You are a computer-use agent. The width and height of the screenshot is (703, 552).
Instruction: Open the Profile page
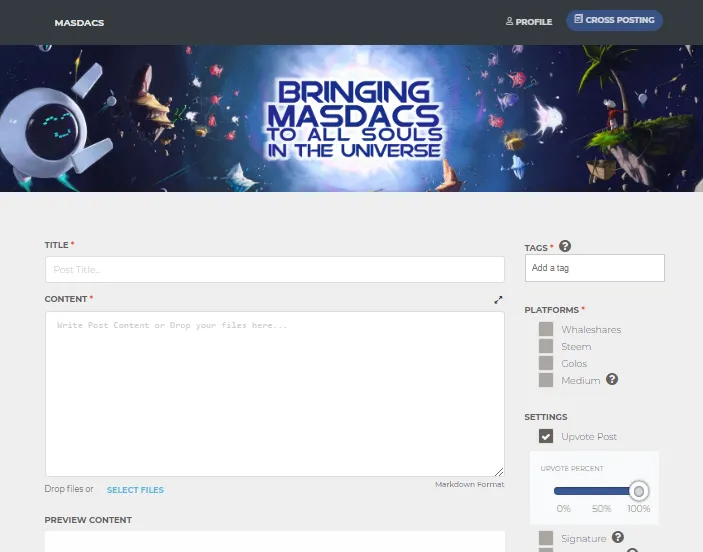point(529,22)
